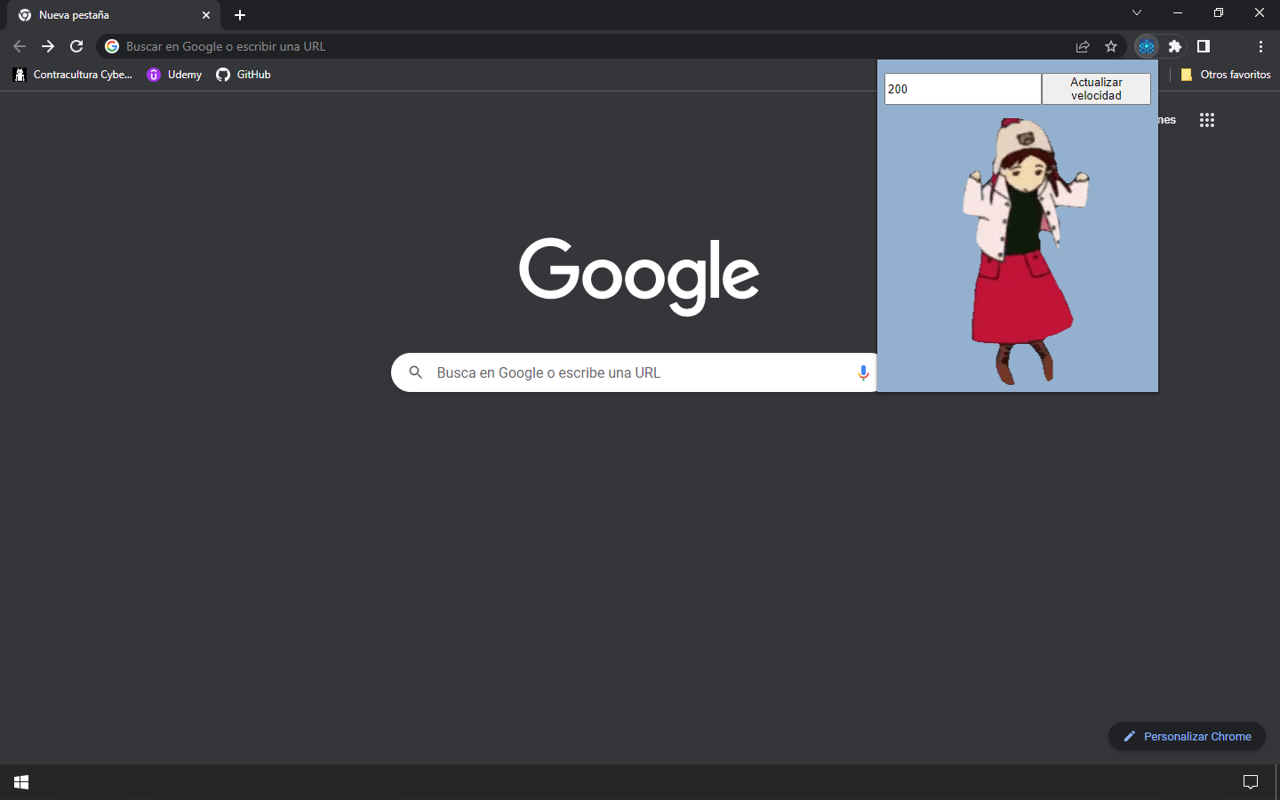Click the Actualizar velocidad button
The image size is (1280, 800).
point(1096,89)
